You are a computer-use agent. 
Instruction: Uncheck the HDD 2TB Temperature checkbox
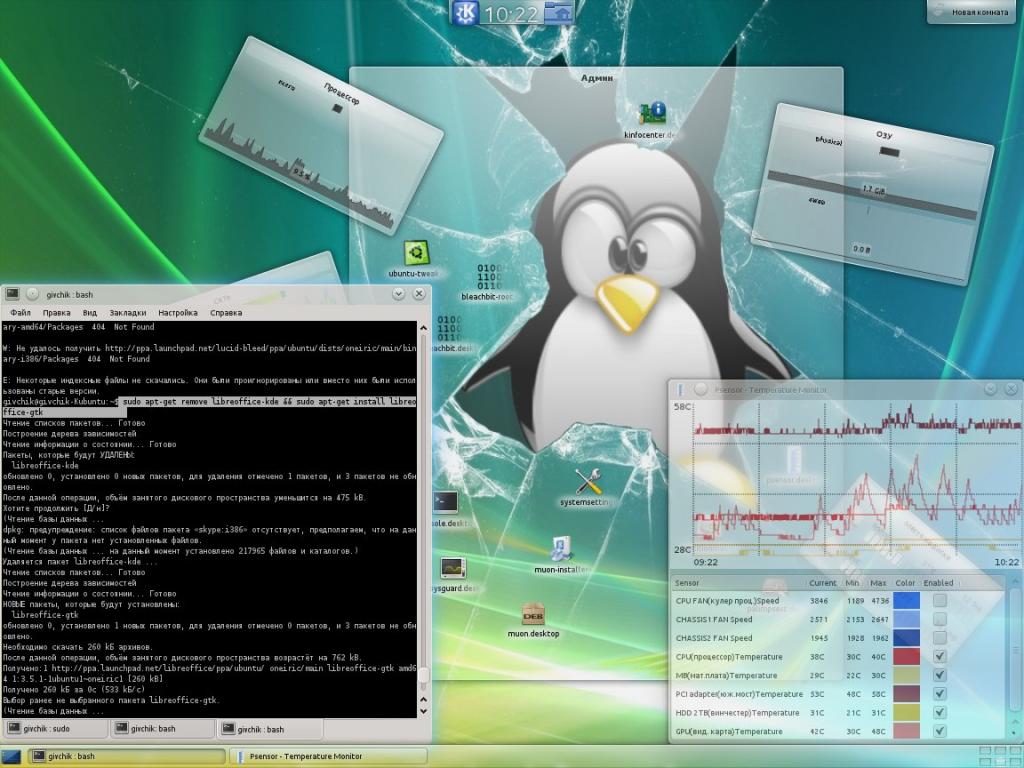pos(939,712)
